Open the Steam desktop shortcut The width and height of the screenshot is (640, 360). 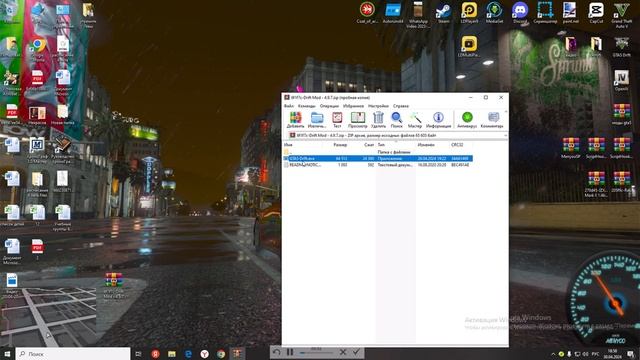[443, 13]
